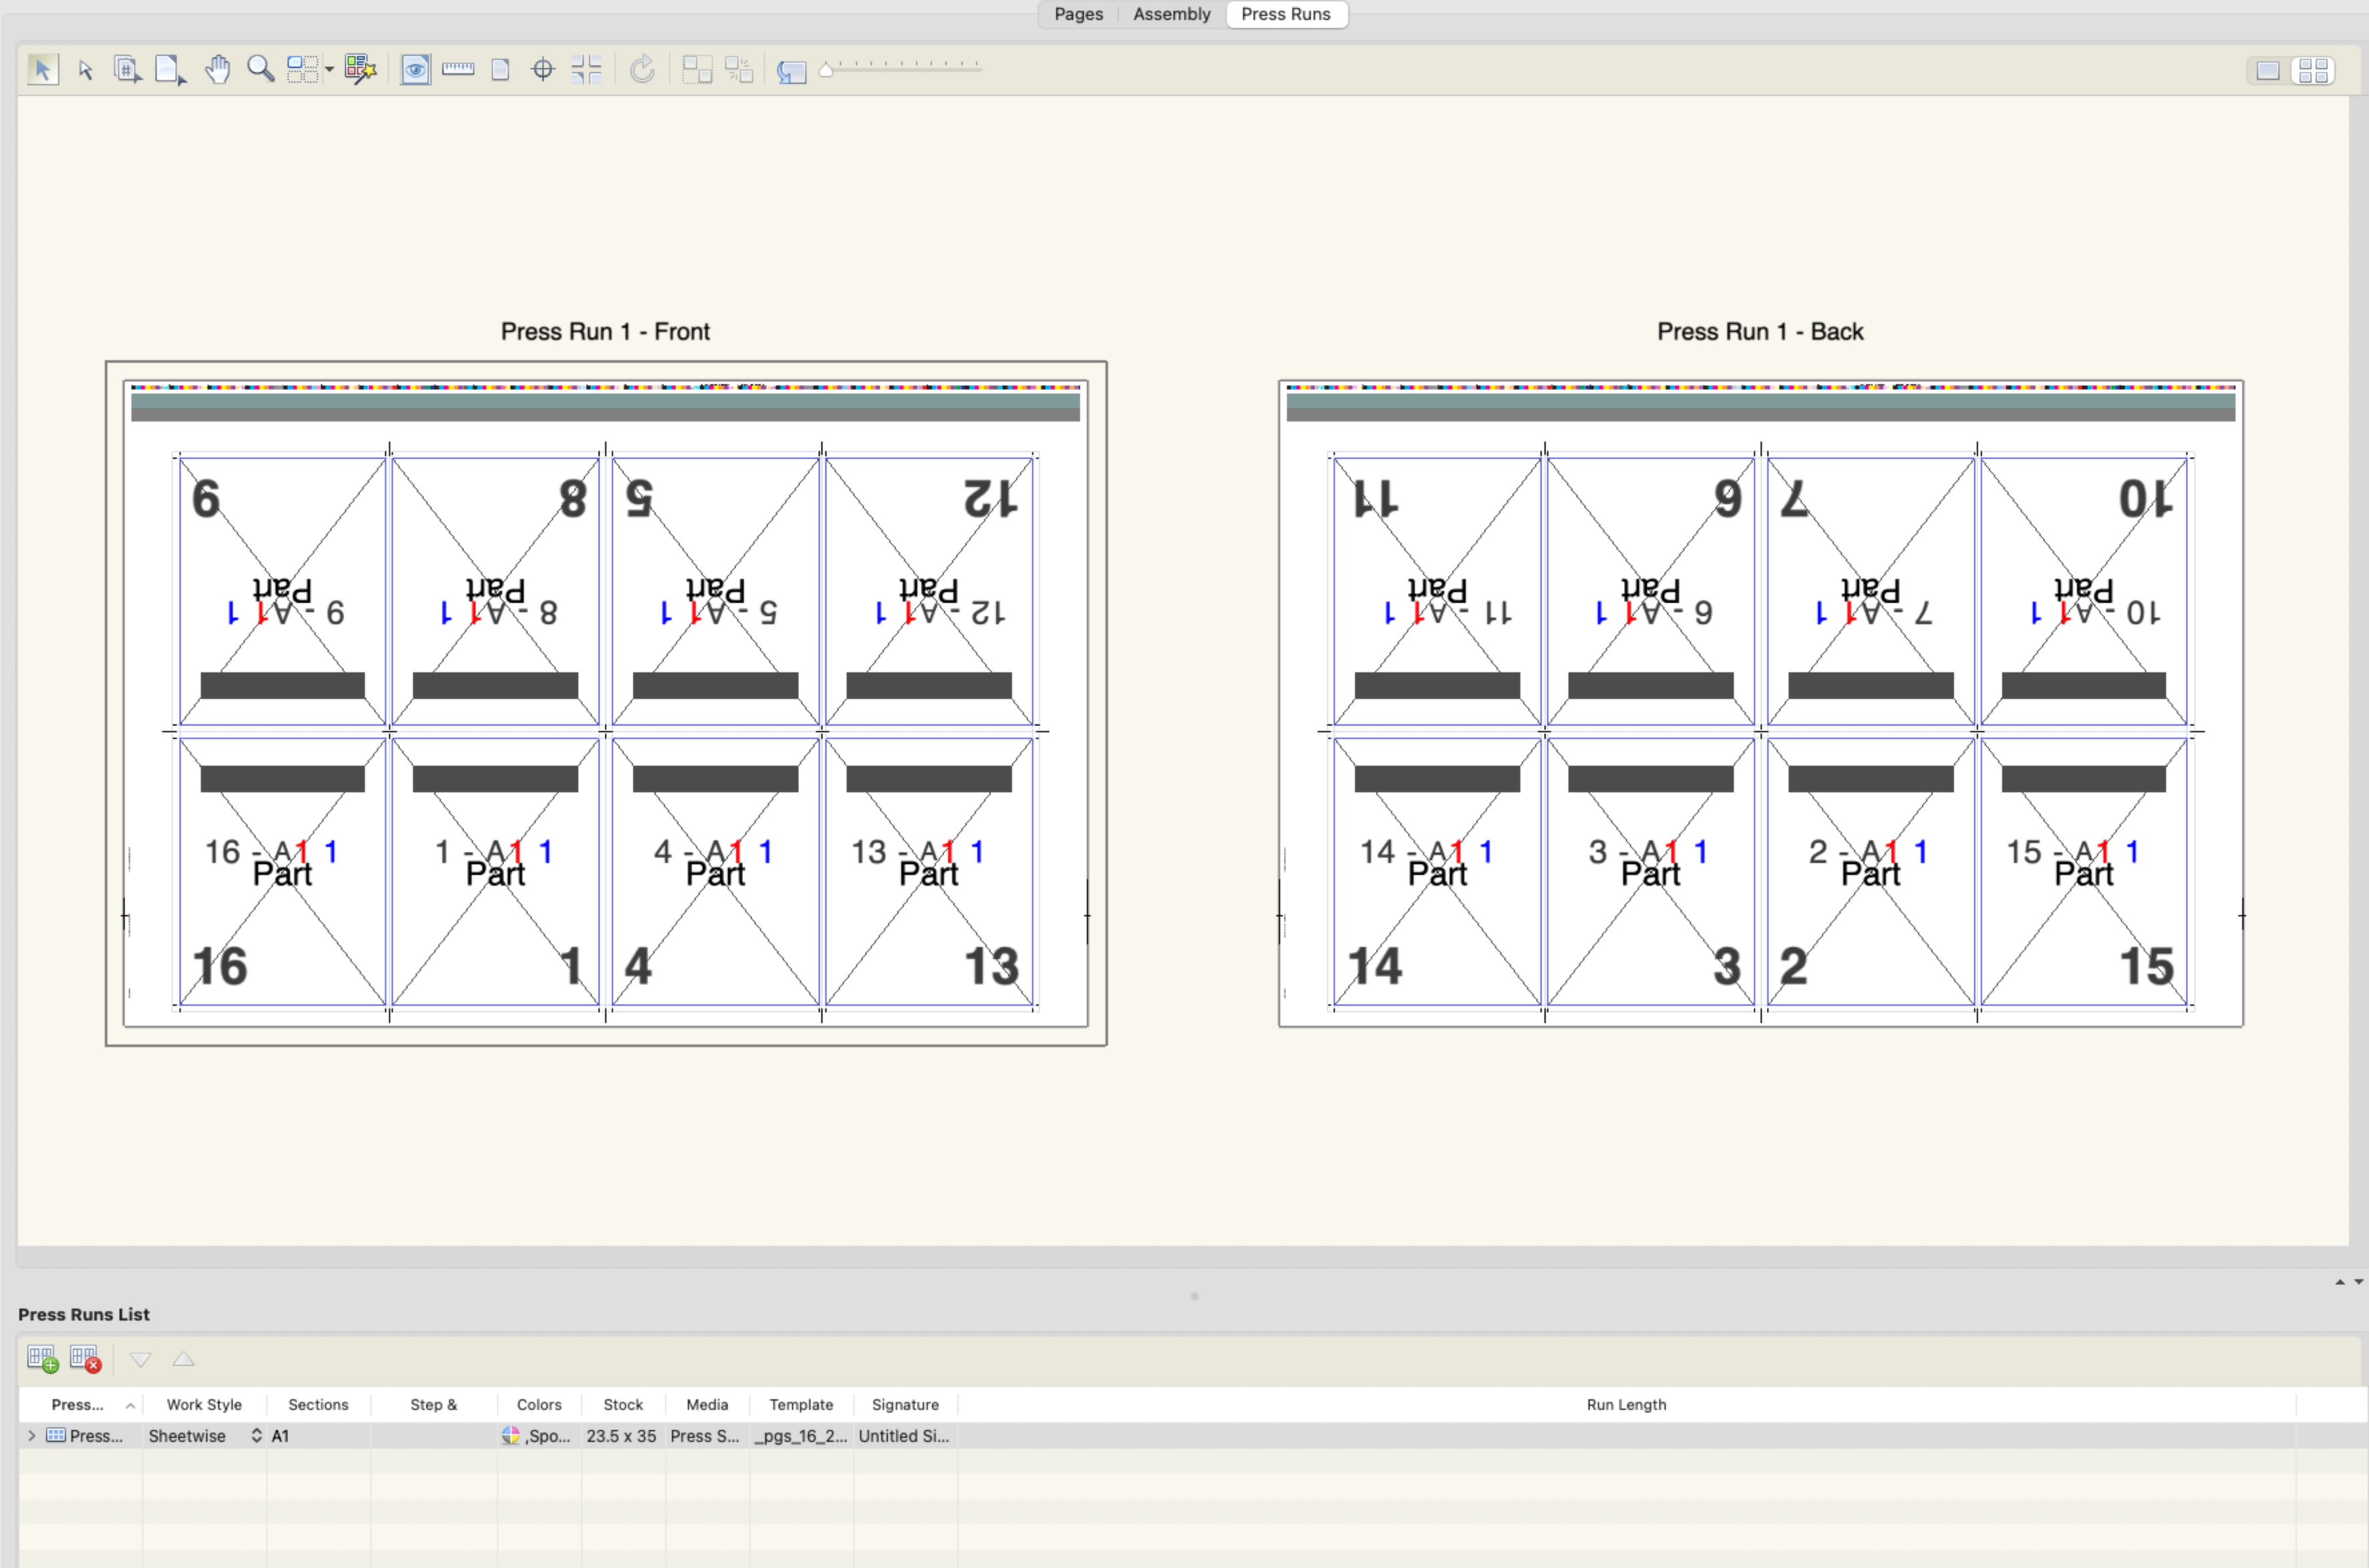The height and width of the screenshot is (1568, 2369).
Task: Toggle the page outline icon
Action: tap(501, 69)
